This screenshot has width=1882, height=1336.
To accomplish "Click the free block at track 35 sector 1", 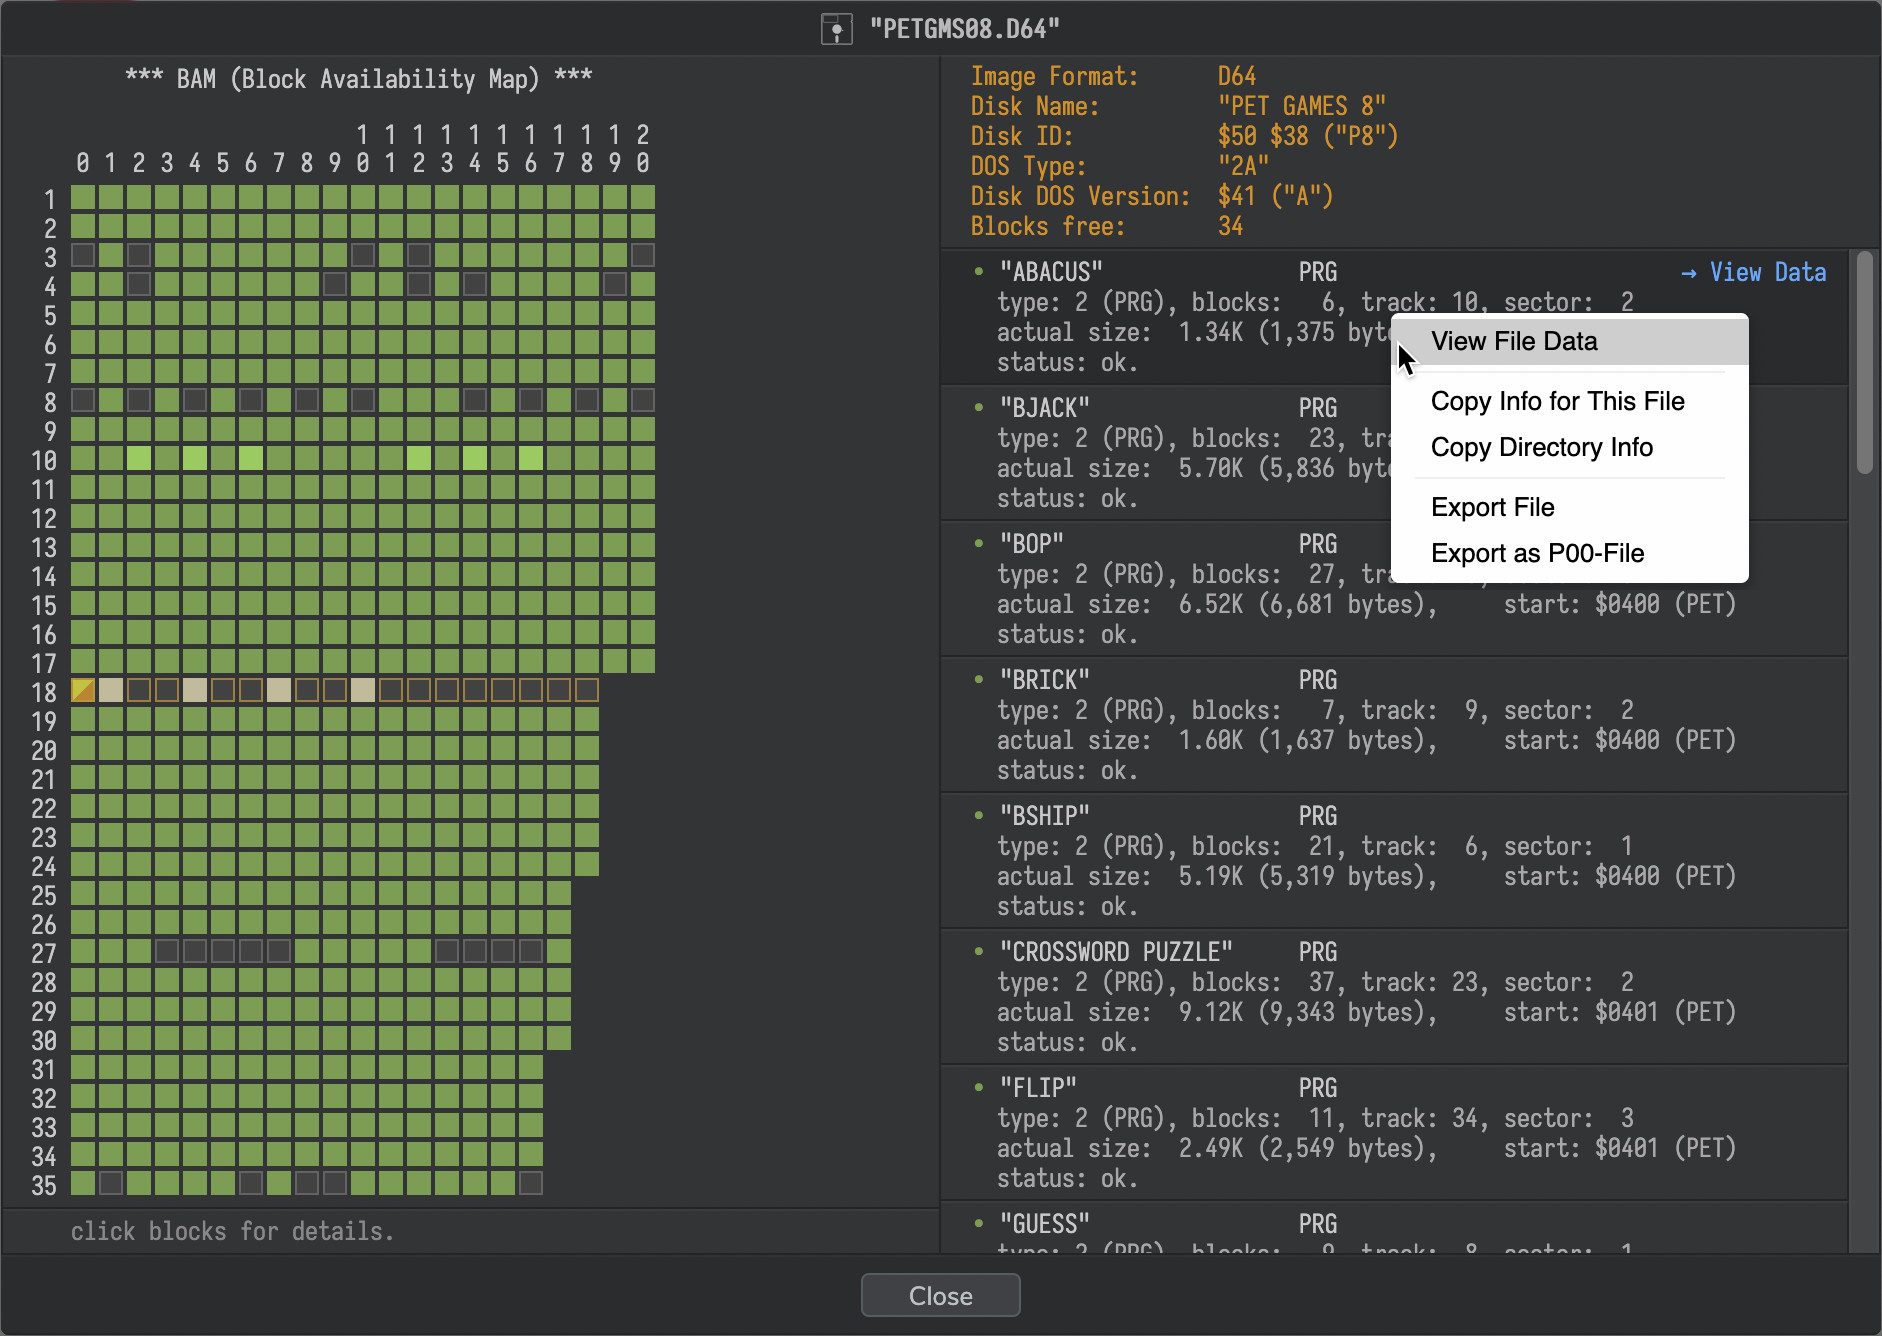I will click(x=111, y=1183).
